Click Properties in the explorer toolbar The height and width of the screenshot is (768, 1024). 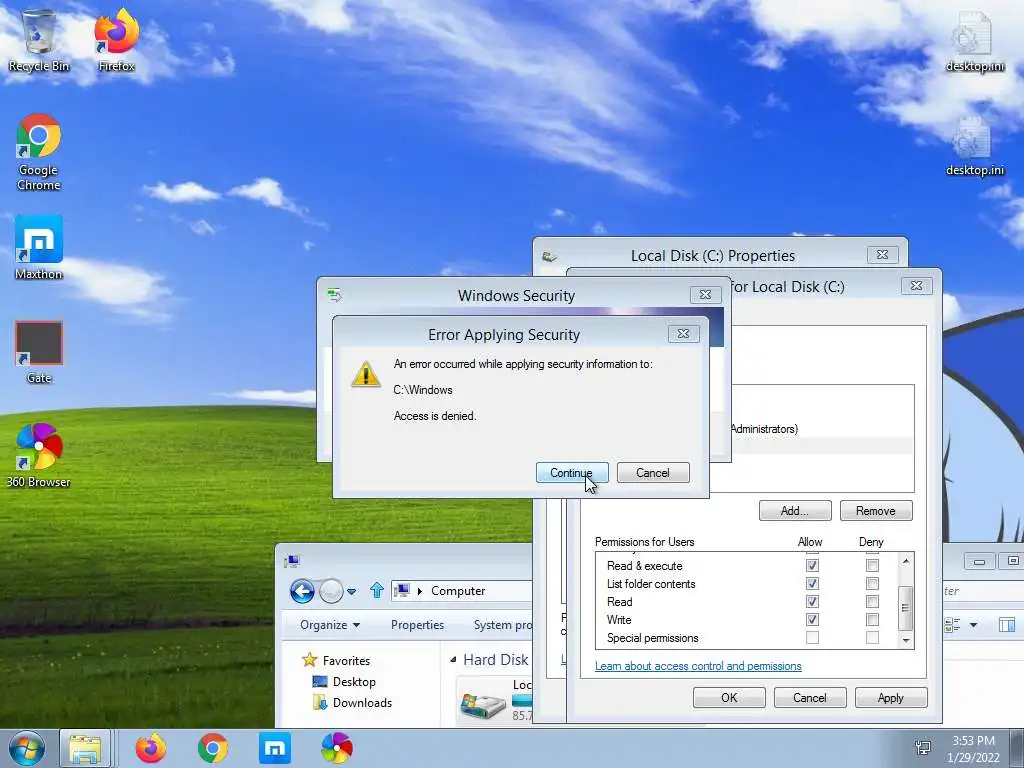pos(417,625)
